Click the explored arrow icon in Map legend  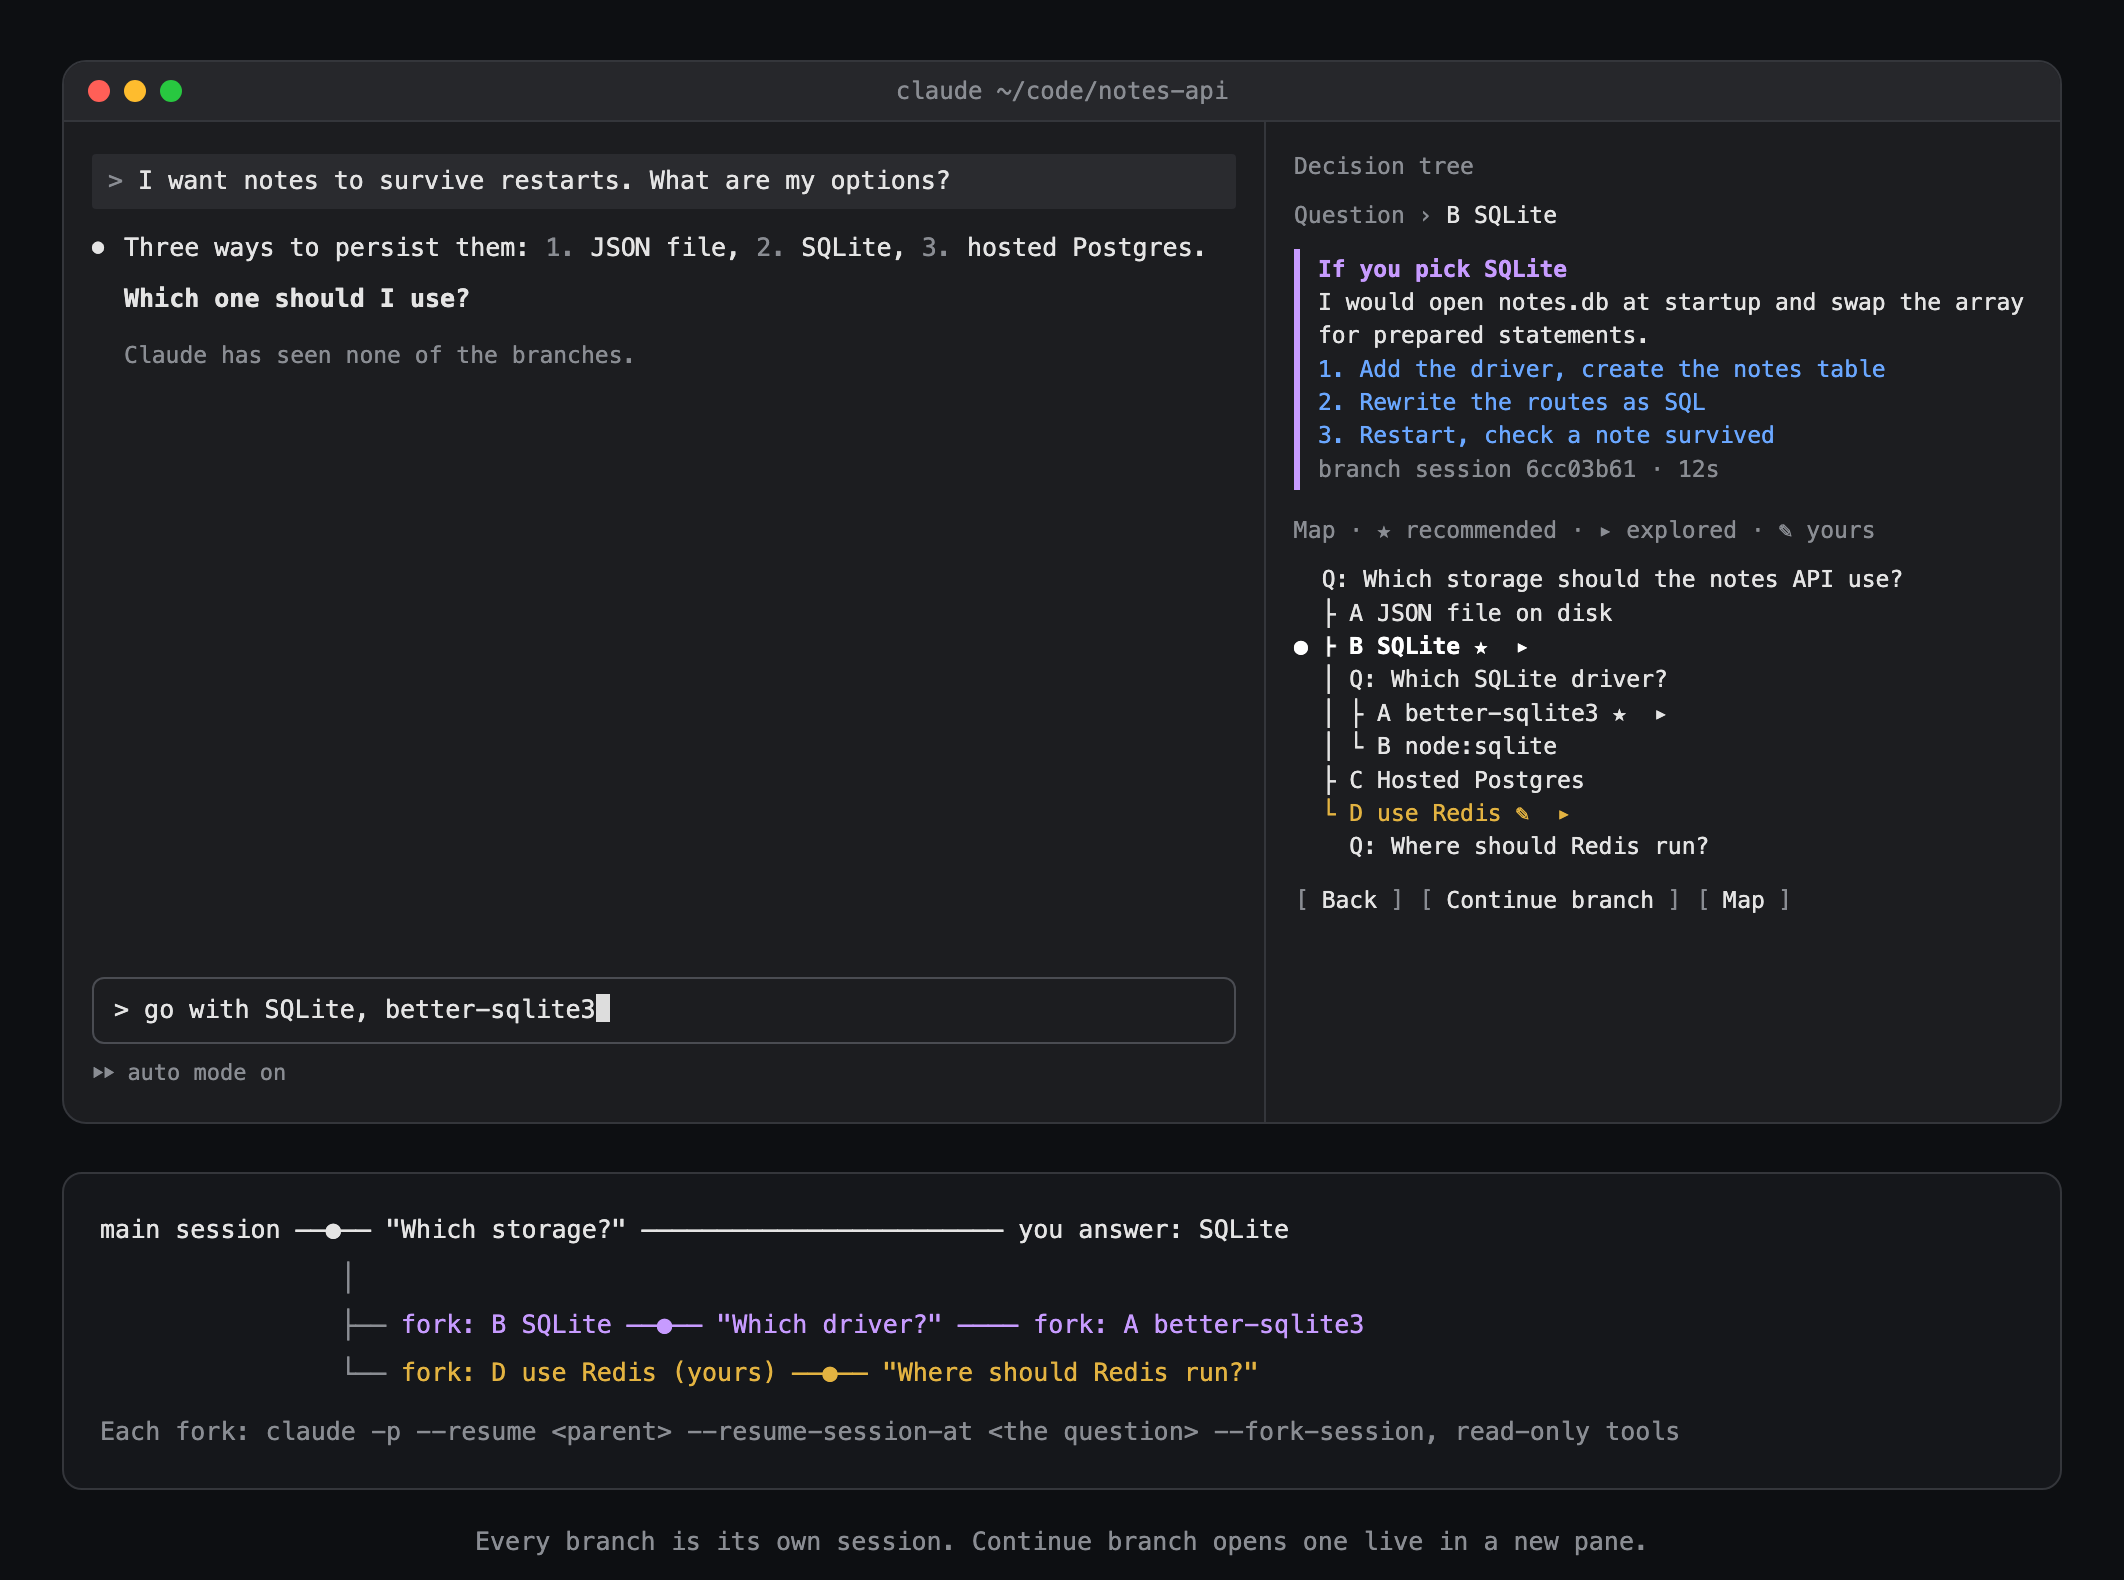click(1605, 531)
